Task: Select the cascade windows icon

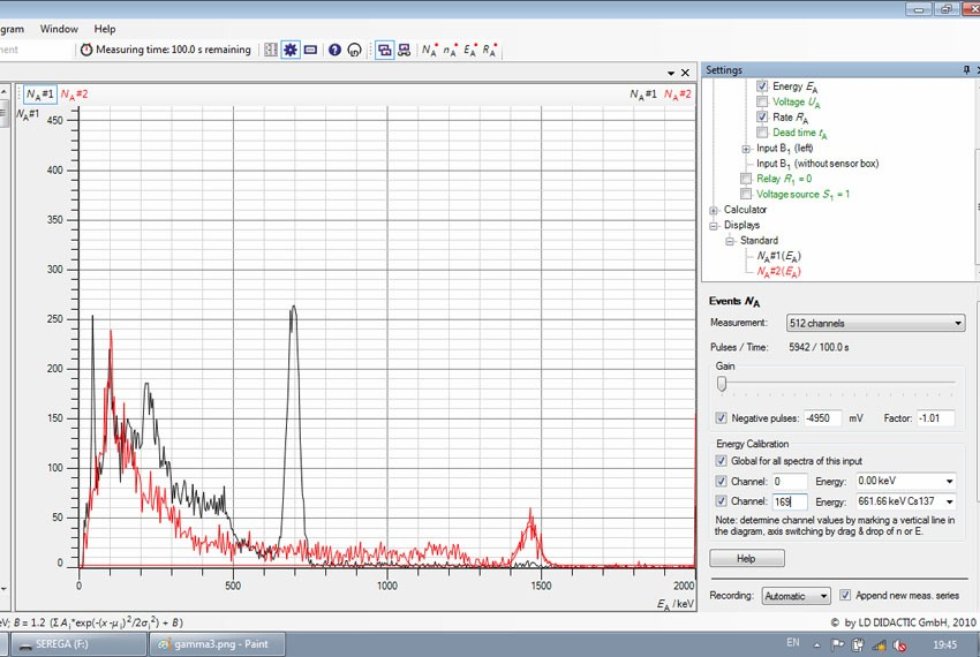Action: pos(385,49)
